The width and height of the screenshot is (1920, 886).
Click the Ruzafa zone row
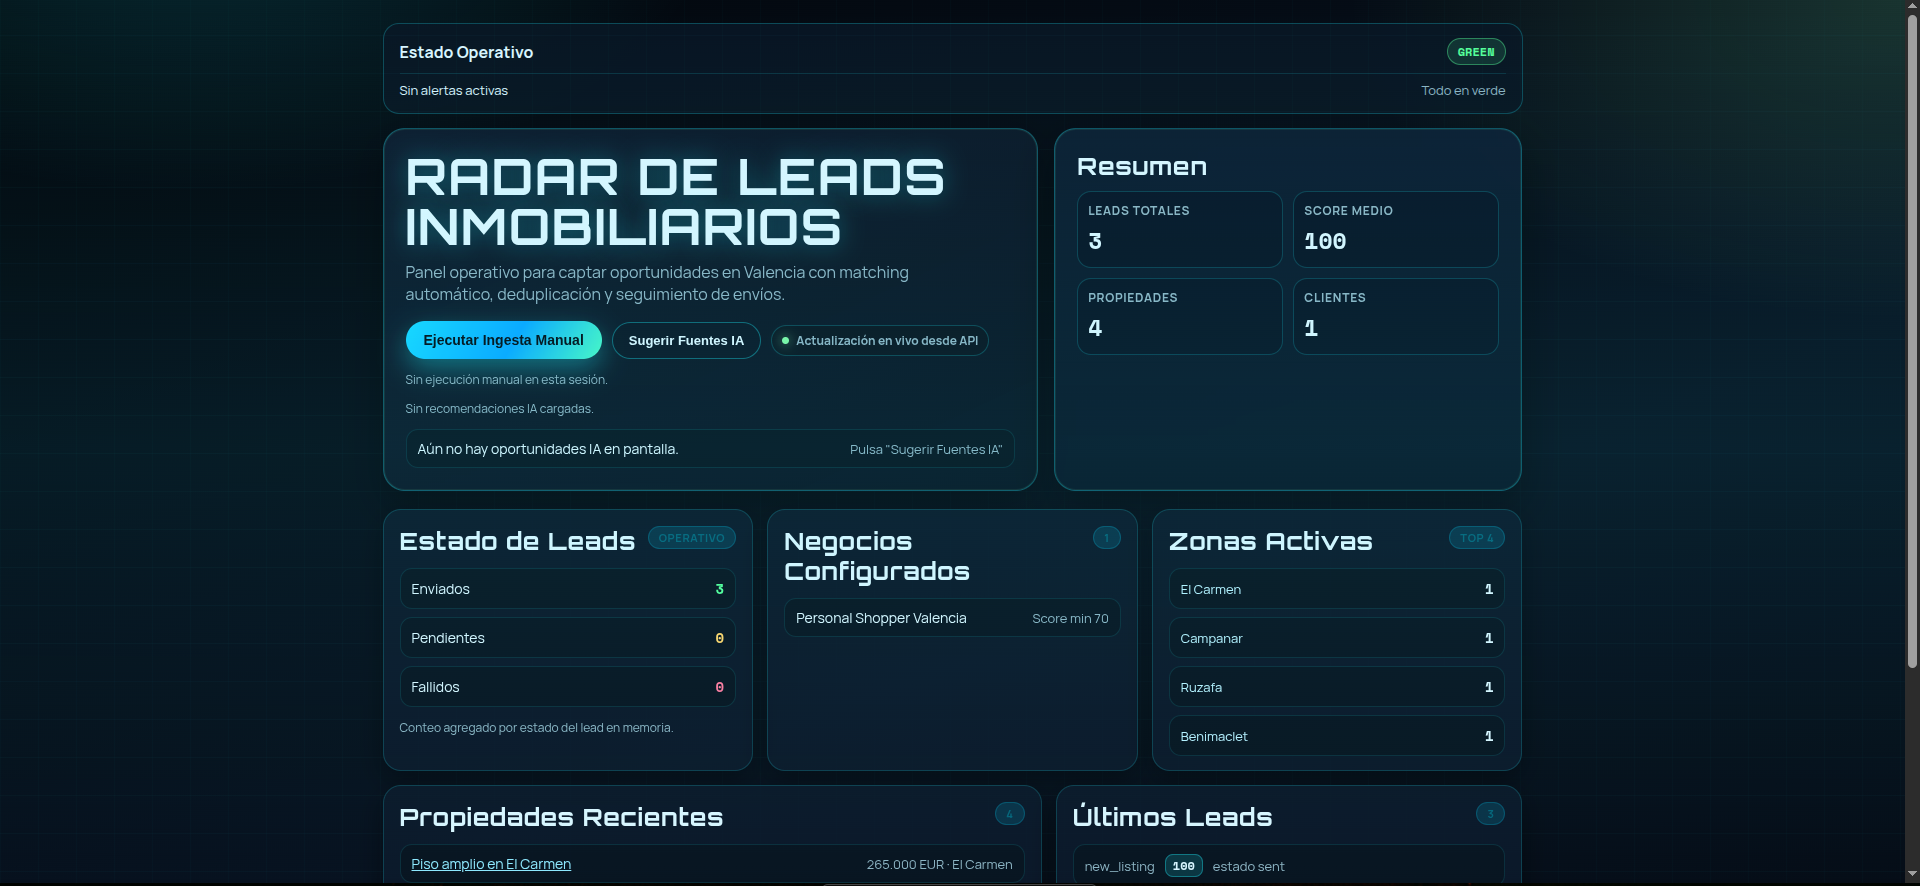click(x=1336, y=687)
